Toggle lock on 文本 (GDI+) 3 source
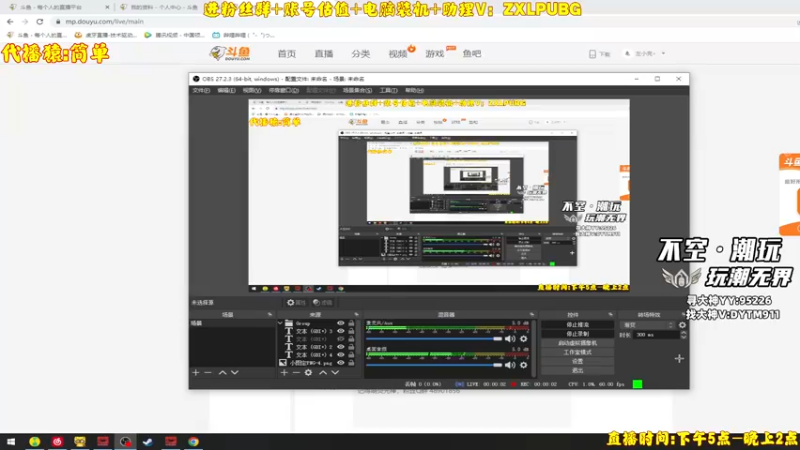The image size is (800, 450). [x=351, y=331]
